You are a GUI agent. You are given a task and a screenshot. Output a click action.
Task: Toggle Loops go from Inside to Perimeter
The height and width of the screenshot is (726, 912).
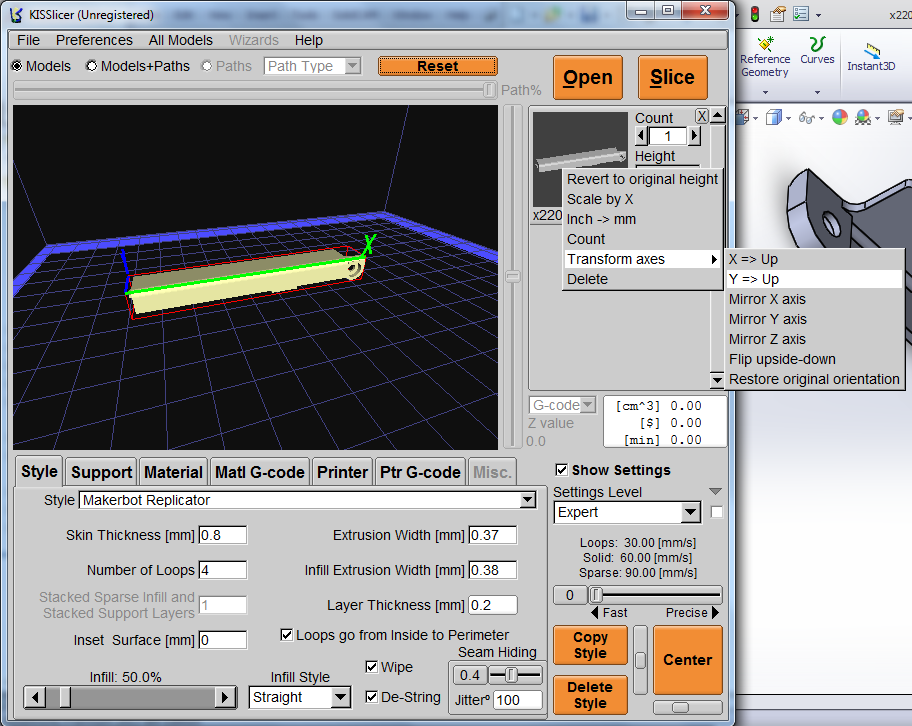tap(287, 635)
